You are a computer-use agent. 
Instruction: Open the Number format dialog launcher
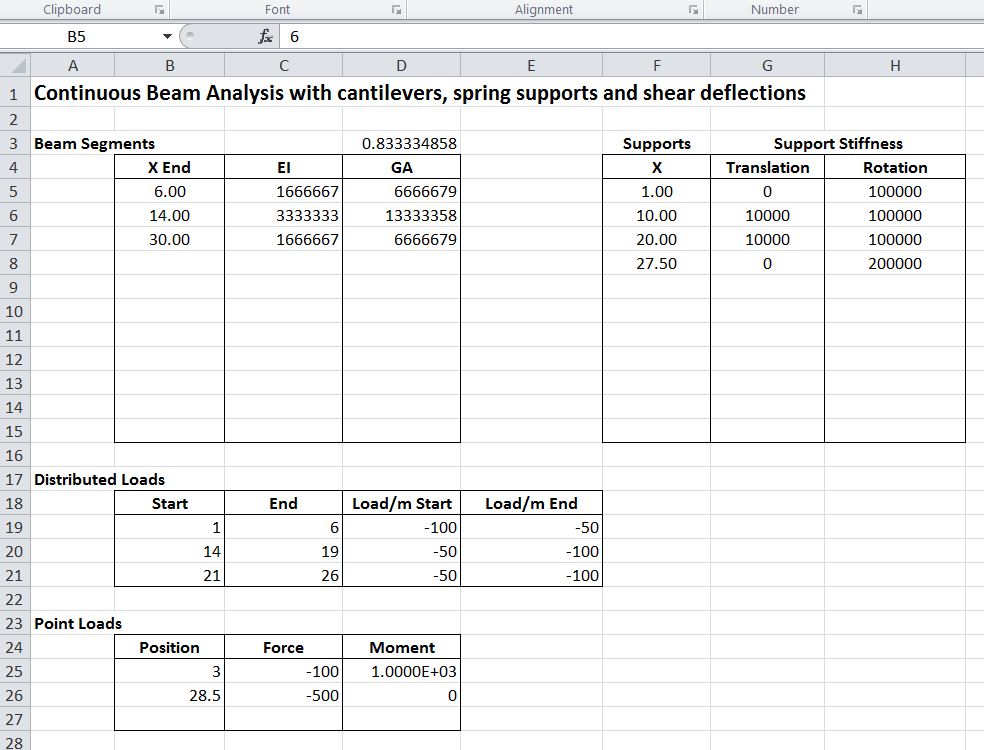click(x=857, y=10)
